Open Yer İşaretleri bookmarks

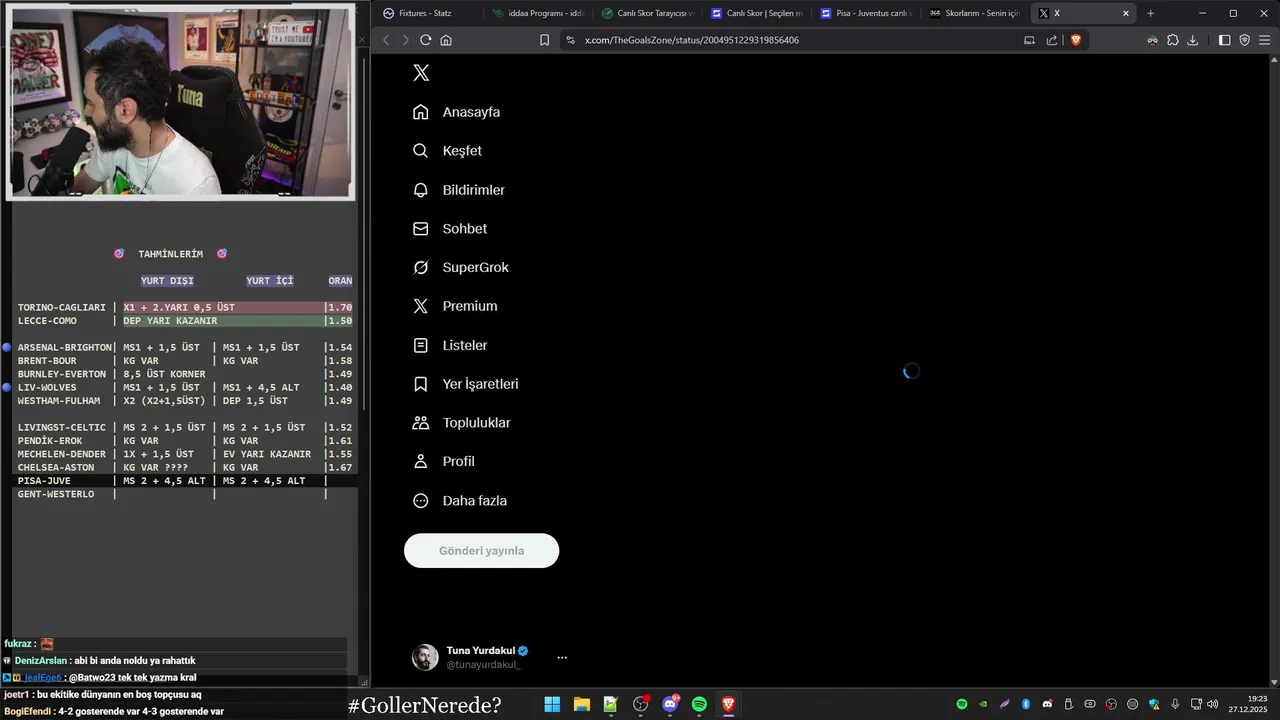point(465,384)
